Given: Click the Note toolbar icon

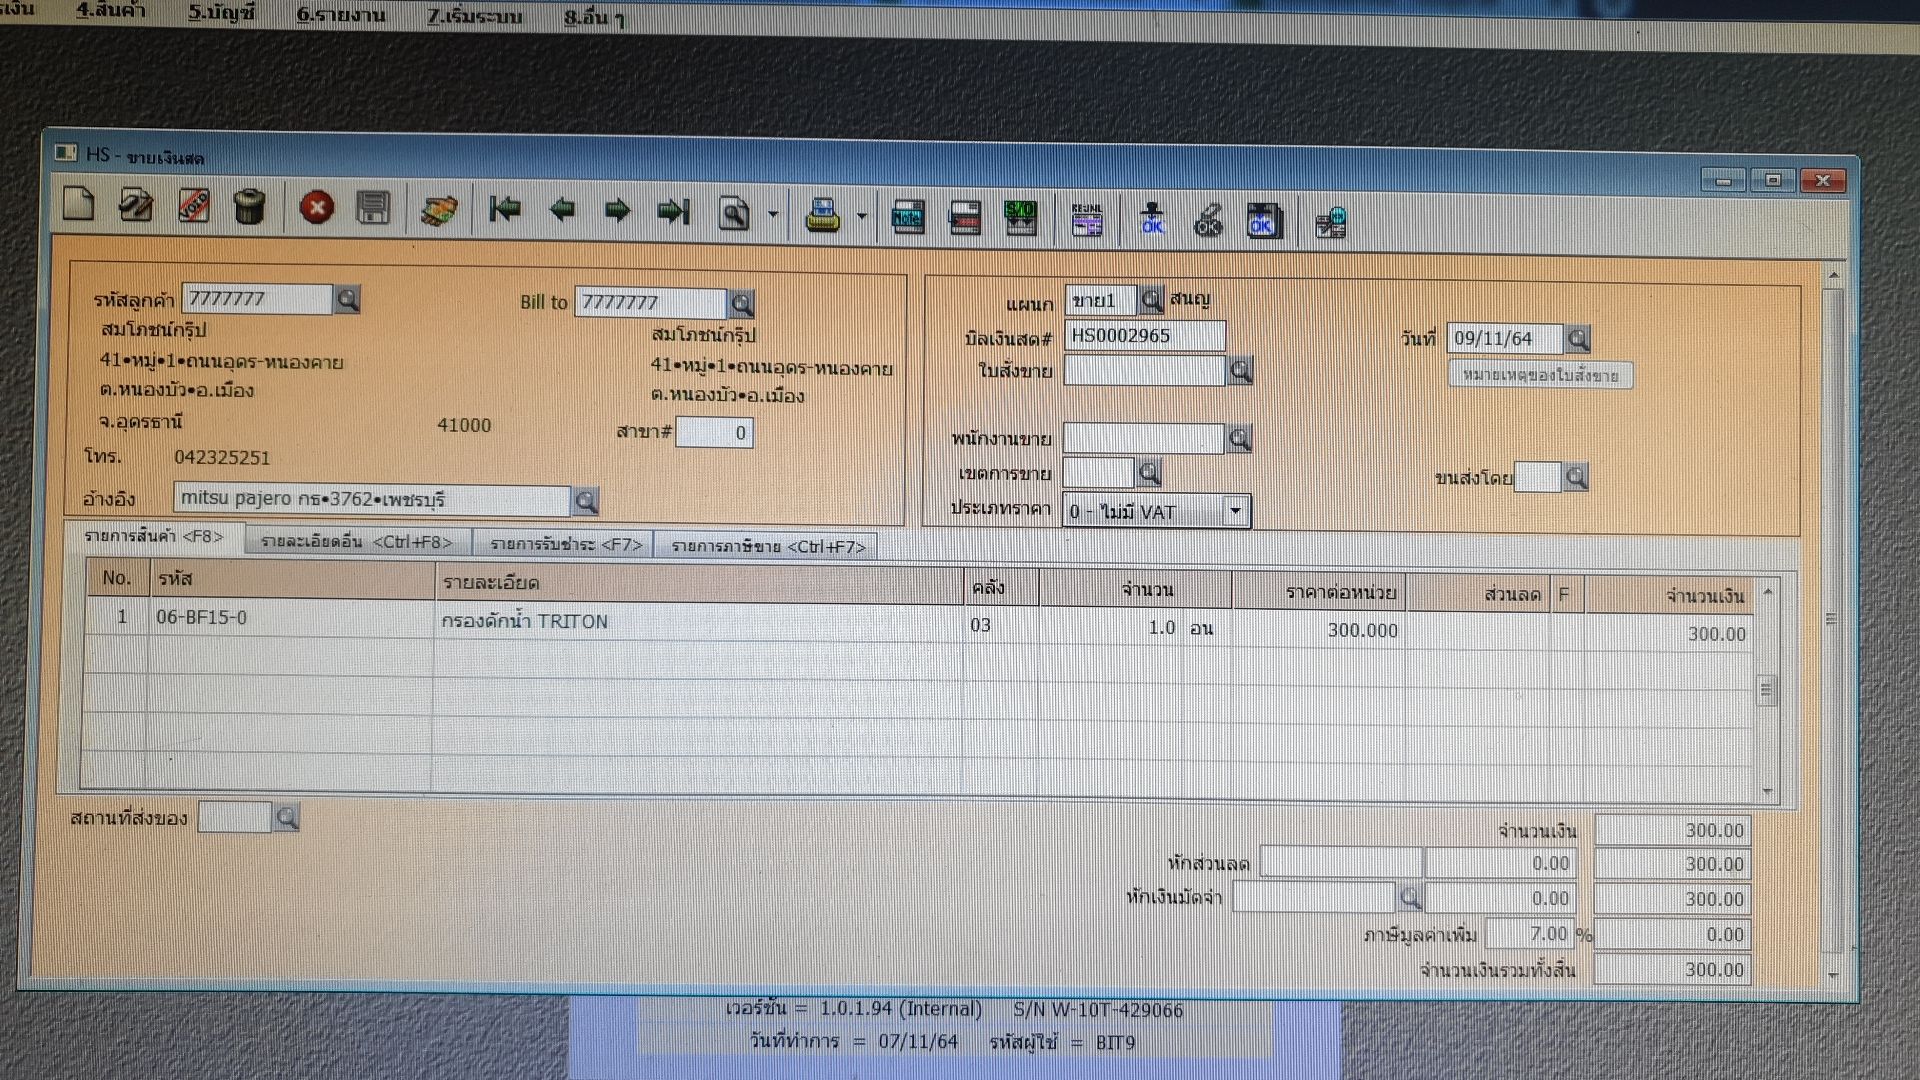Looking at the screenshot, I should click(x=908, y=217).
